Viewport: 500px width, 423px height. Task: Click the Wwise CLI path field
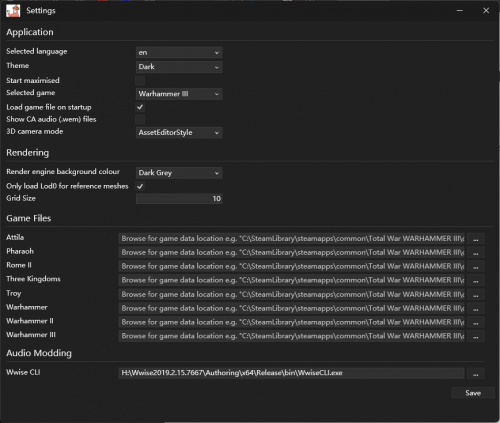click(x=291, y=373)
